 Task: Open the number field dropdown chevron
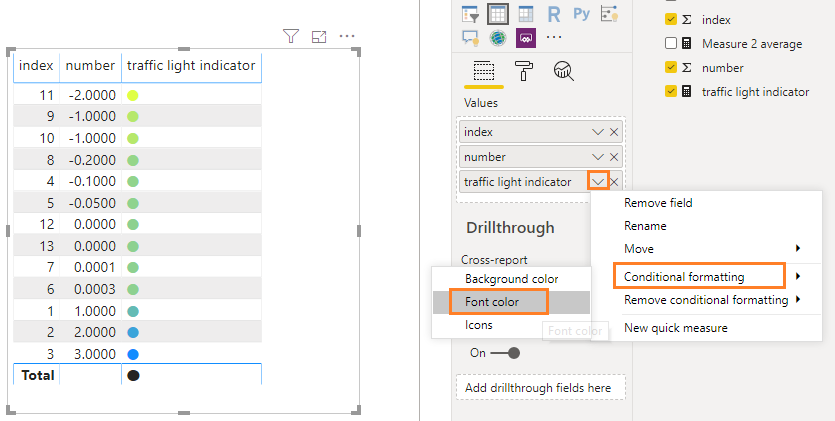coord(597,157)
